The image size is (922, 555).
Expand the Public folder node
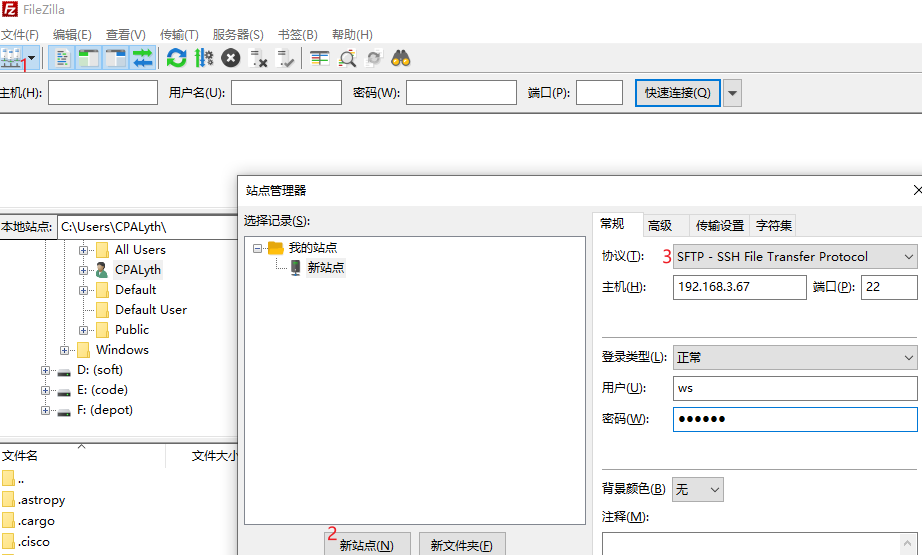(x=83, y=330)
